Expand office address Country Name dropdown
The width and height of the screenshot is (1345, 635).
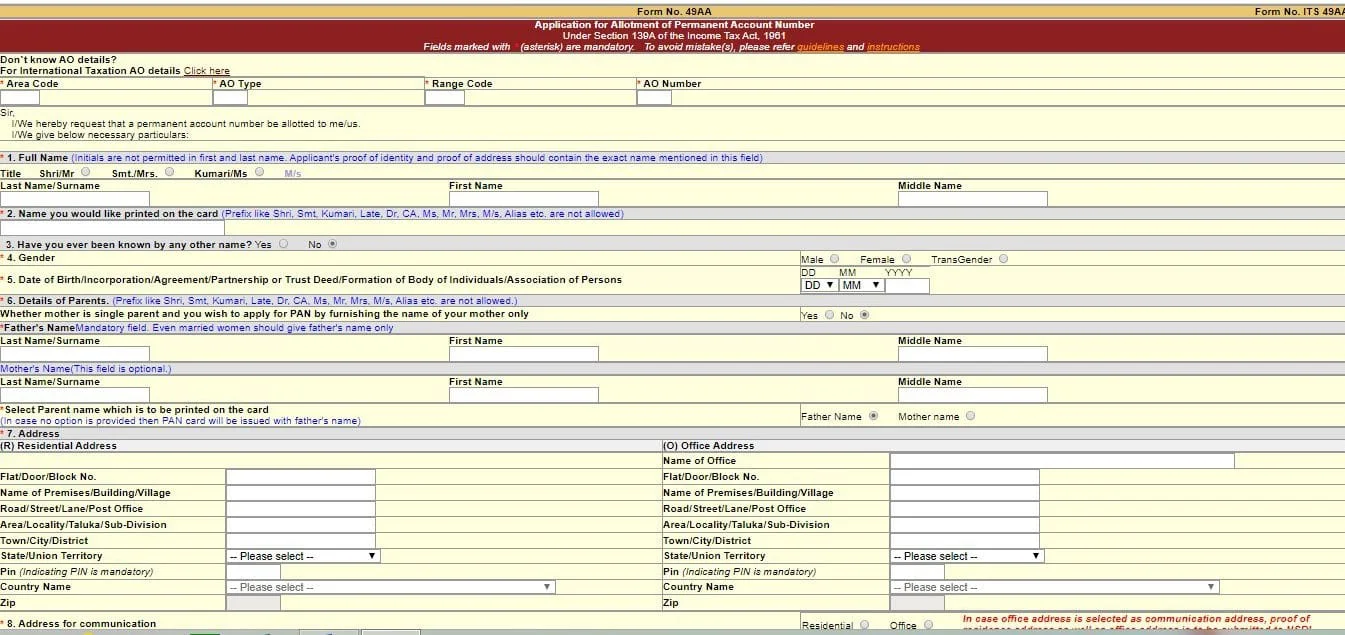[x=1054, y=587]
